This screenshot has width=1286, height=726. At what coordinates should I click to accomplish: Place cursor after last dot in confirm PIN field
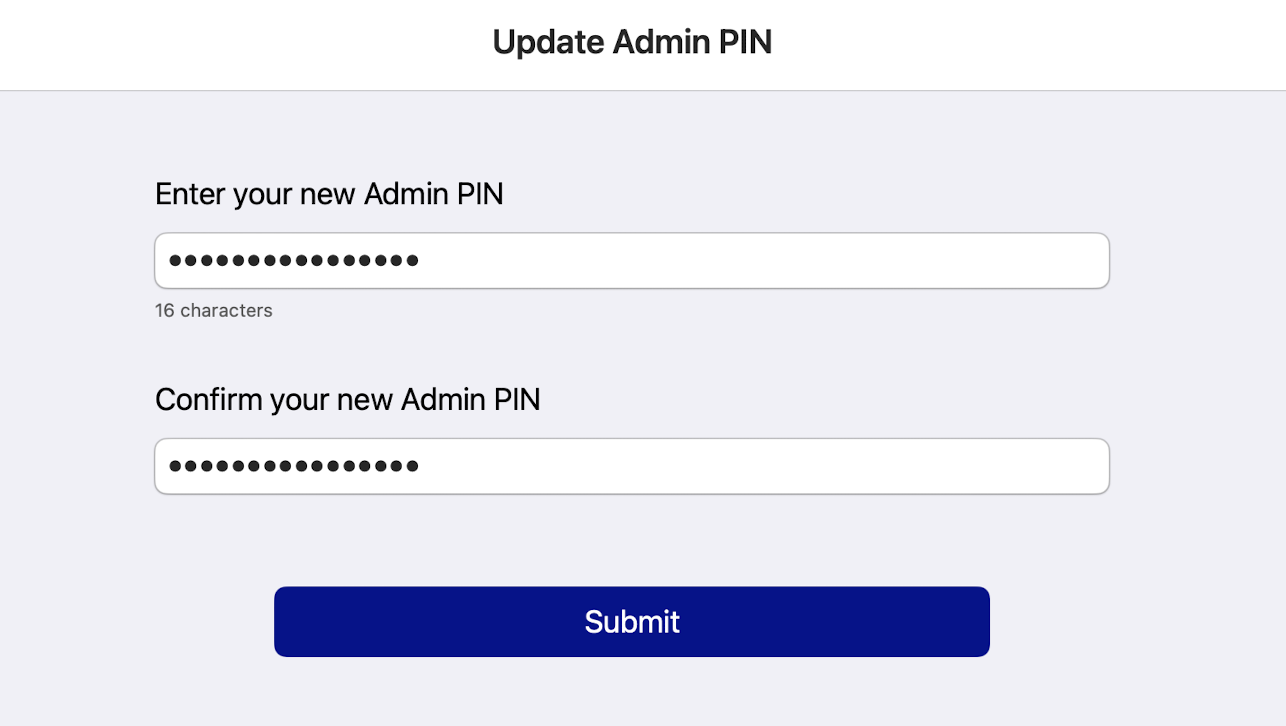click(421, 466)
